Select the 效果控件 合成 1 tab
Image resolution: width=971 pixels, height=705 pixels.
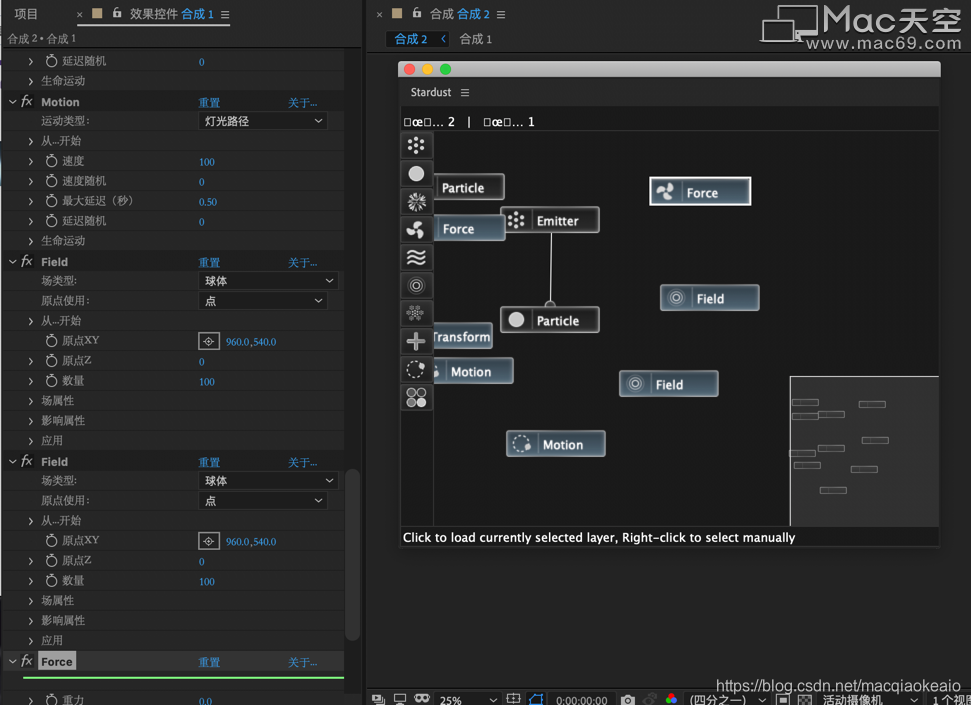172,14
